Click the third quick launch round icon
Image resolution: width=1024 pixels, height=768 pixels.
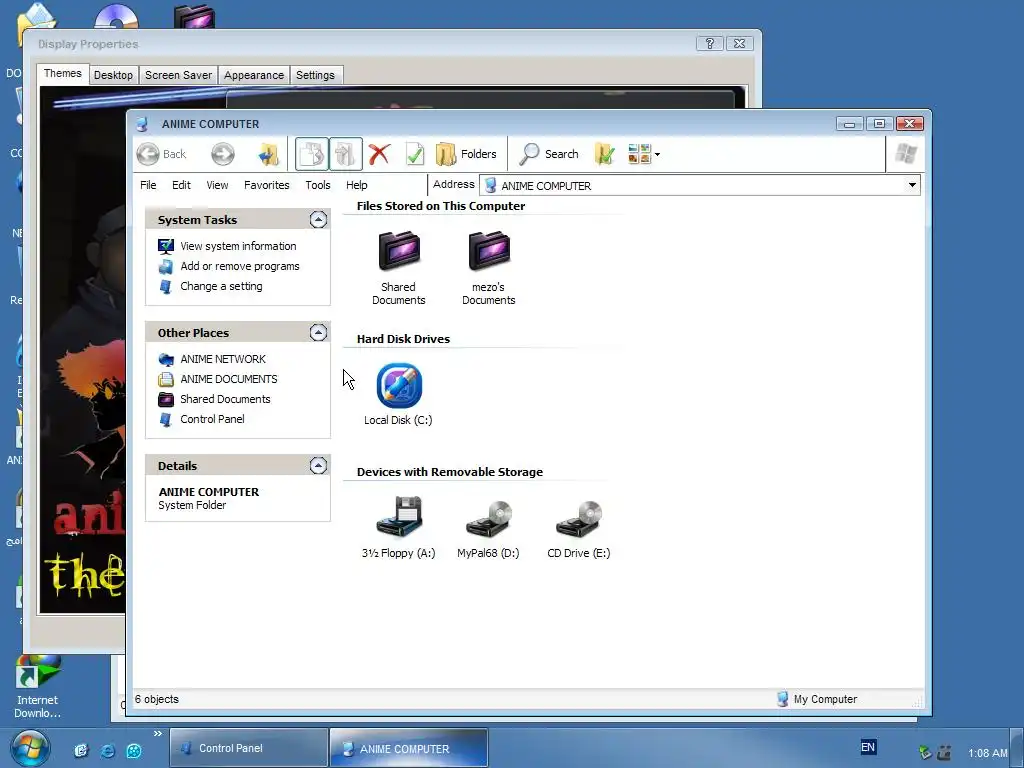pos(134,751)
